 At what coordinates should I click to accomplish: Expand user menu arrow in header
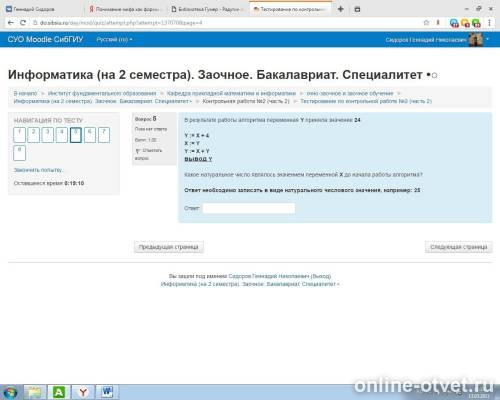click(488, 39)
